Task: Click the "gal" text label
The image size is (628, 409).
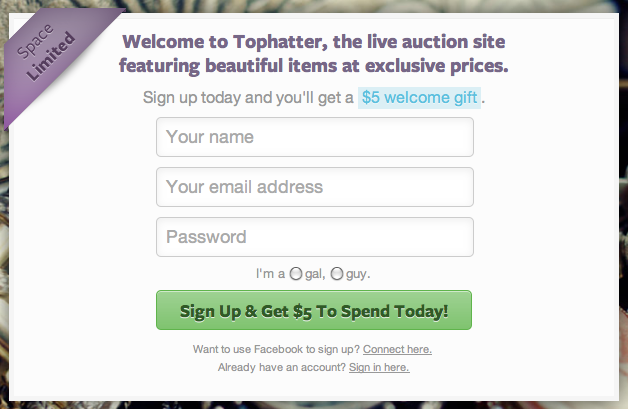Action: point(313,273)
